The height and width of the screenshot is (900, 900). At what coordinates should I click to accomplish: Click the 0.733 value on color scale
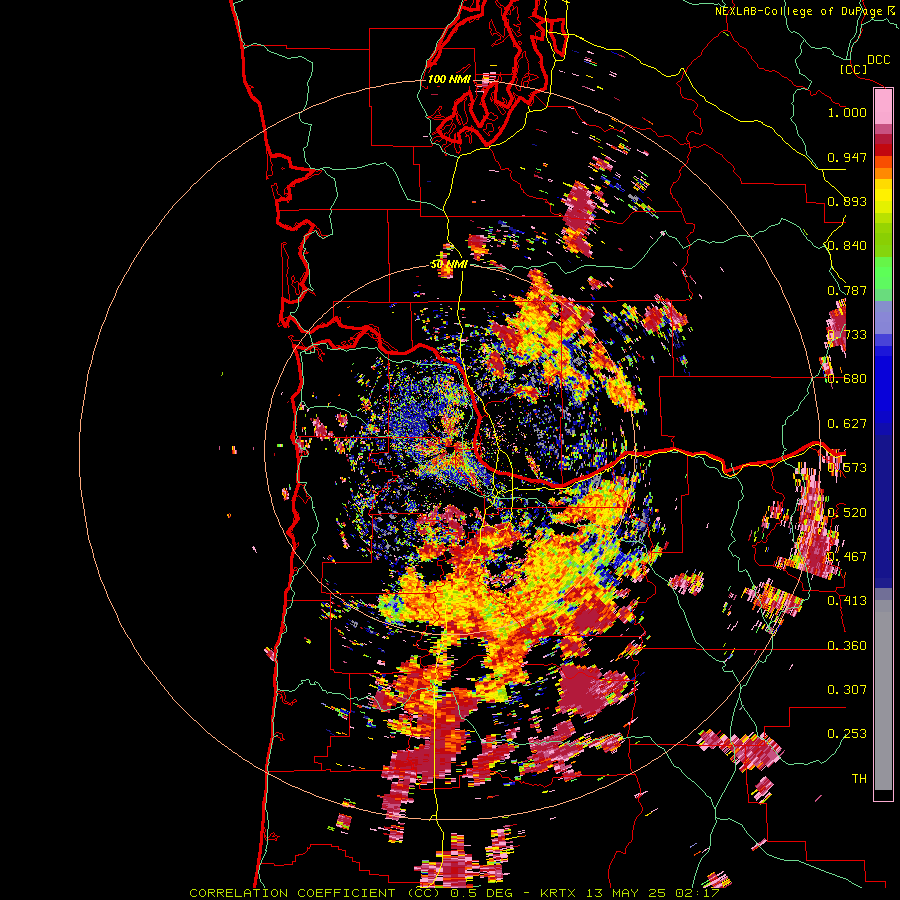pos(847,335)
